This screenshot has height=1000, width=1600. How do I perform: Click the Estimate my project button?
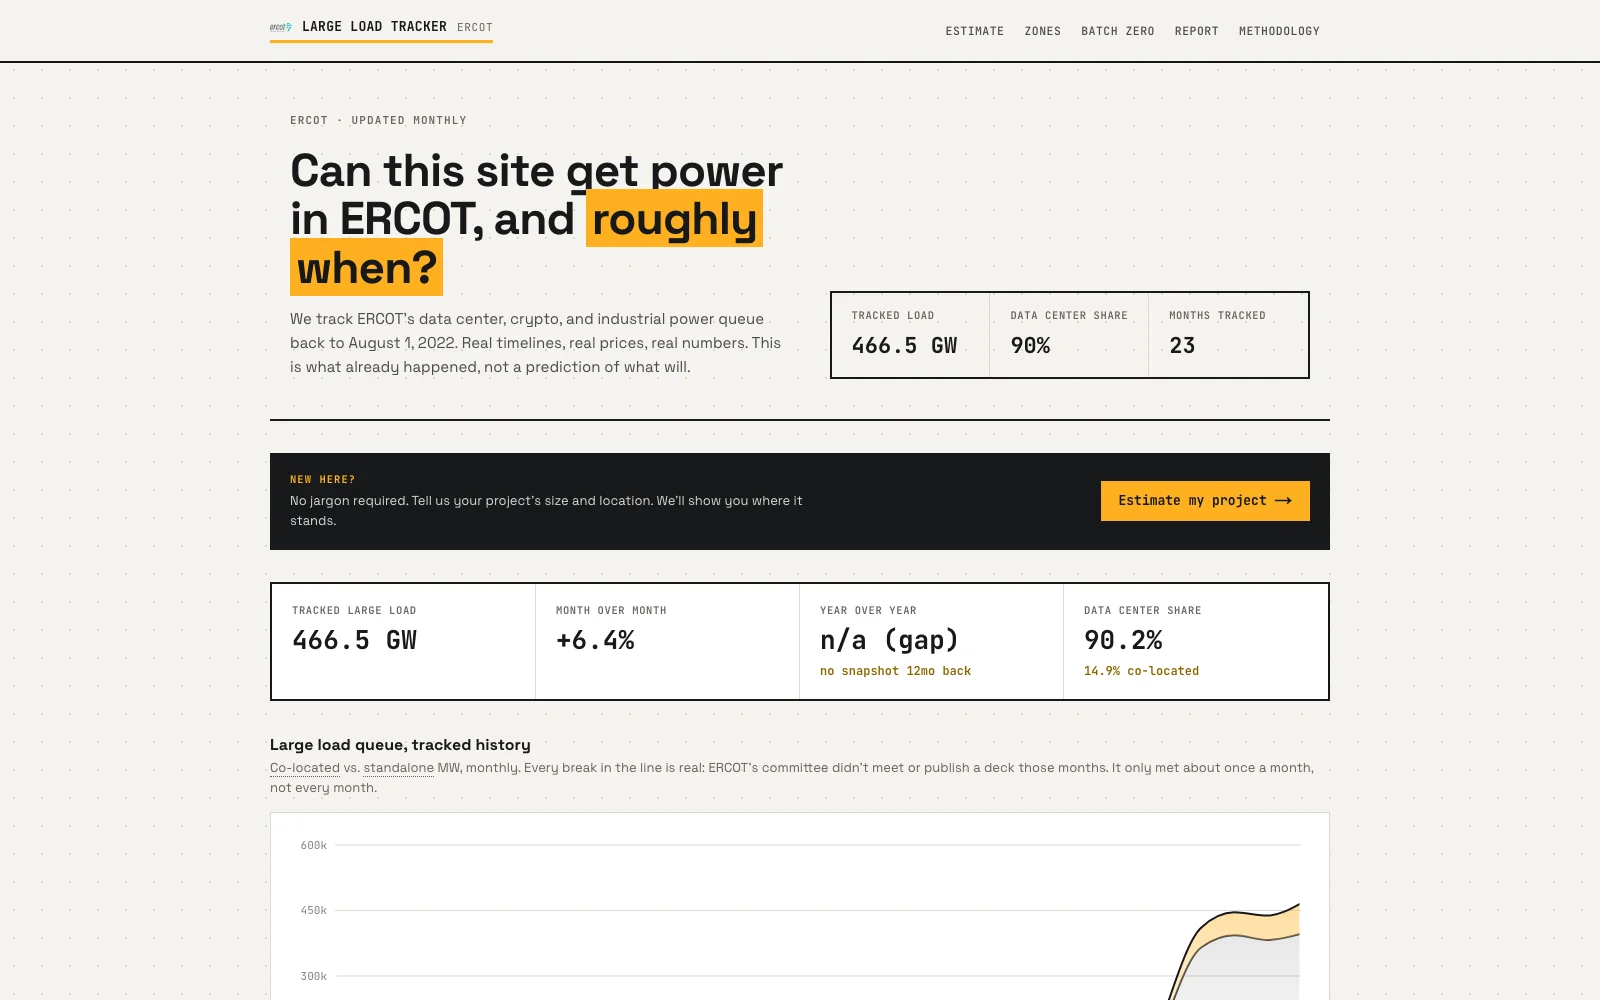click(x=1205, y=501)
